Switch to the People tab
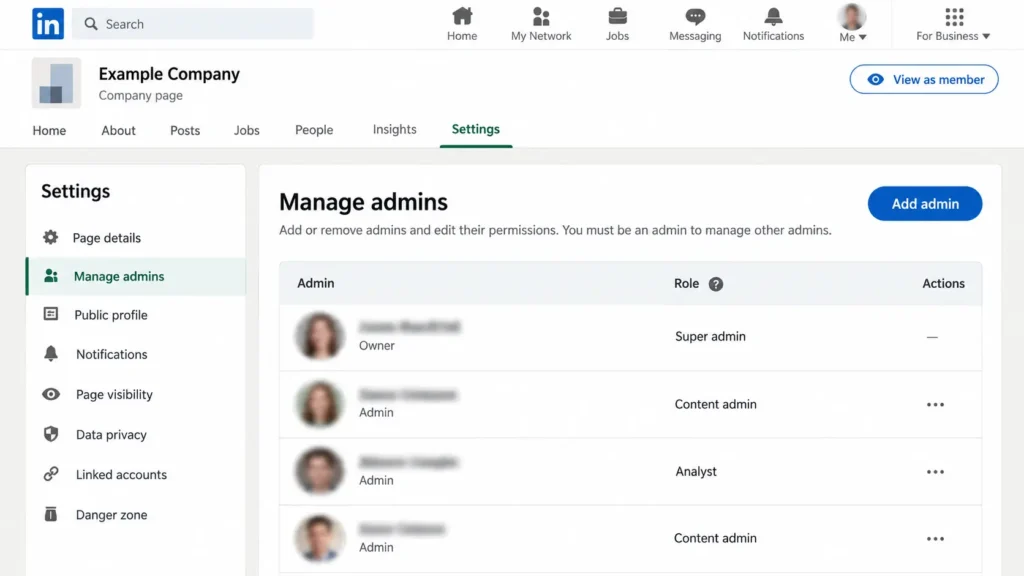Screen dimensions: 1024x576 [314, 130]
